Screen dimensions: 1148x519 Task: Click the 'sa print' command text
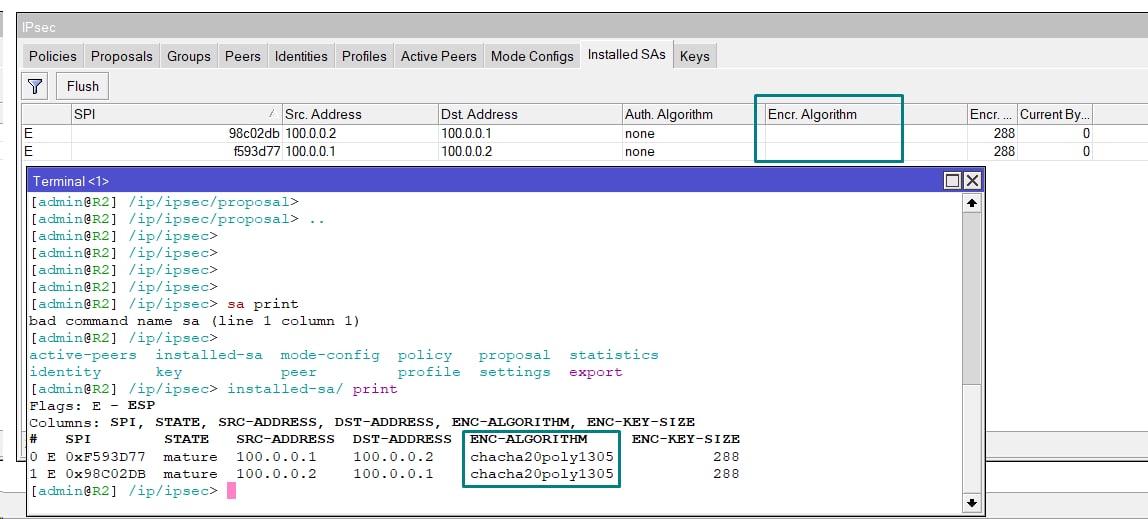click(x=263, y=304)
